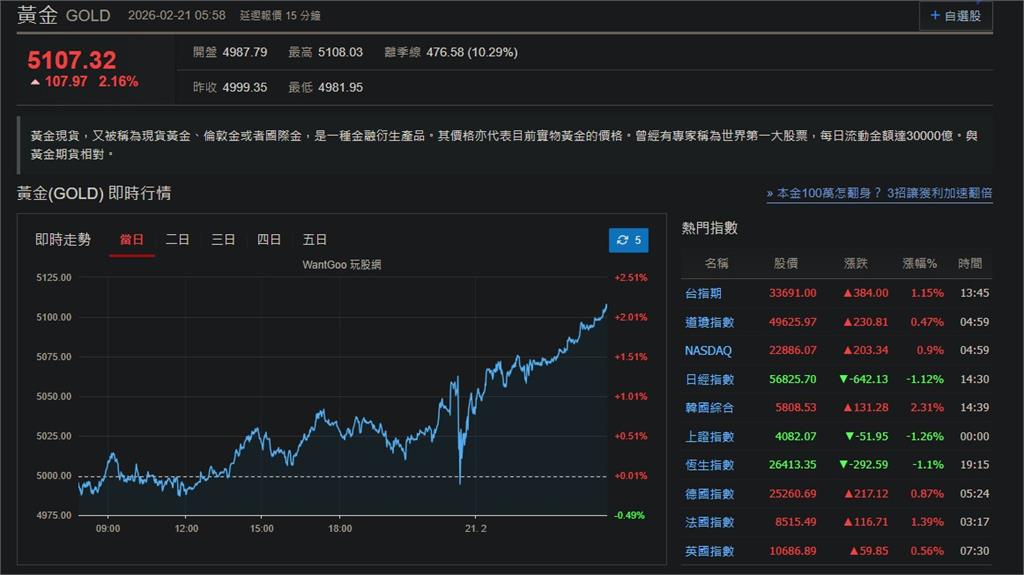Click the chart refresh button

628,240
